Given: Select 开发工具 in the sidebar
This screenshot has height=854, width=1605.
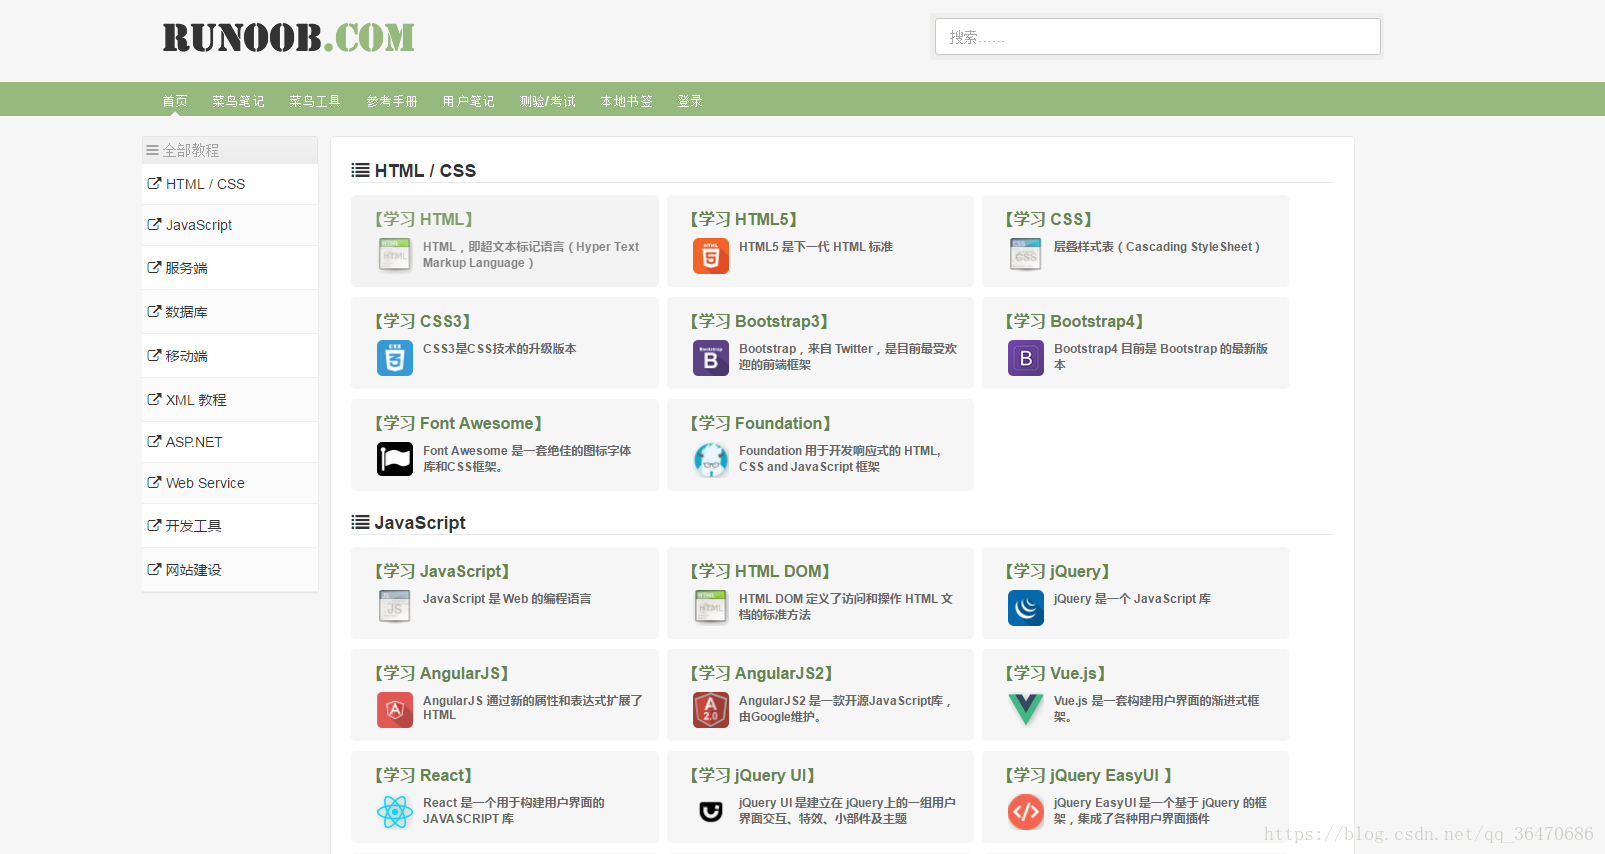Looking at the screenshot, I should coord(230,526).
